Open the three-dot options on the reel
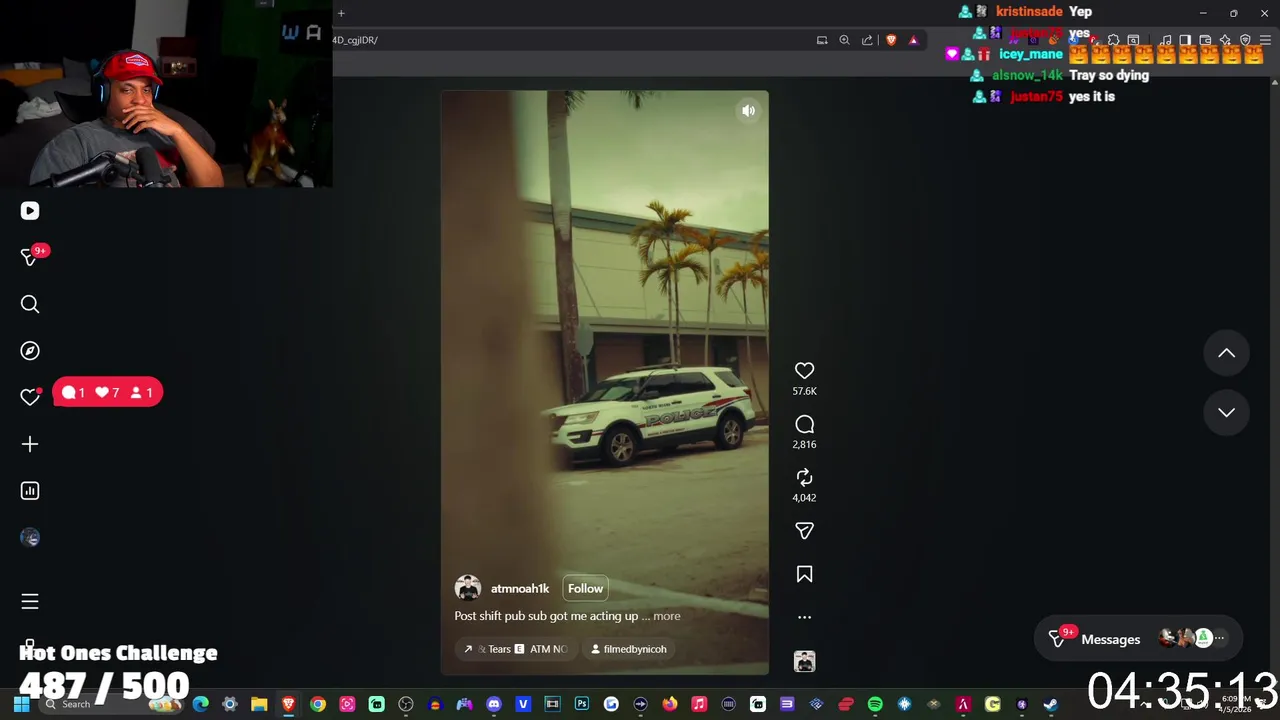 coord(804,617)
